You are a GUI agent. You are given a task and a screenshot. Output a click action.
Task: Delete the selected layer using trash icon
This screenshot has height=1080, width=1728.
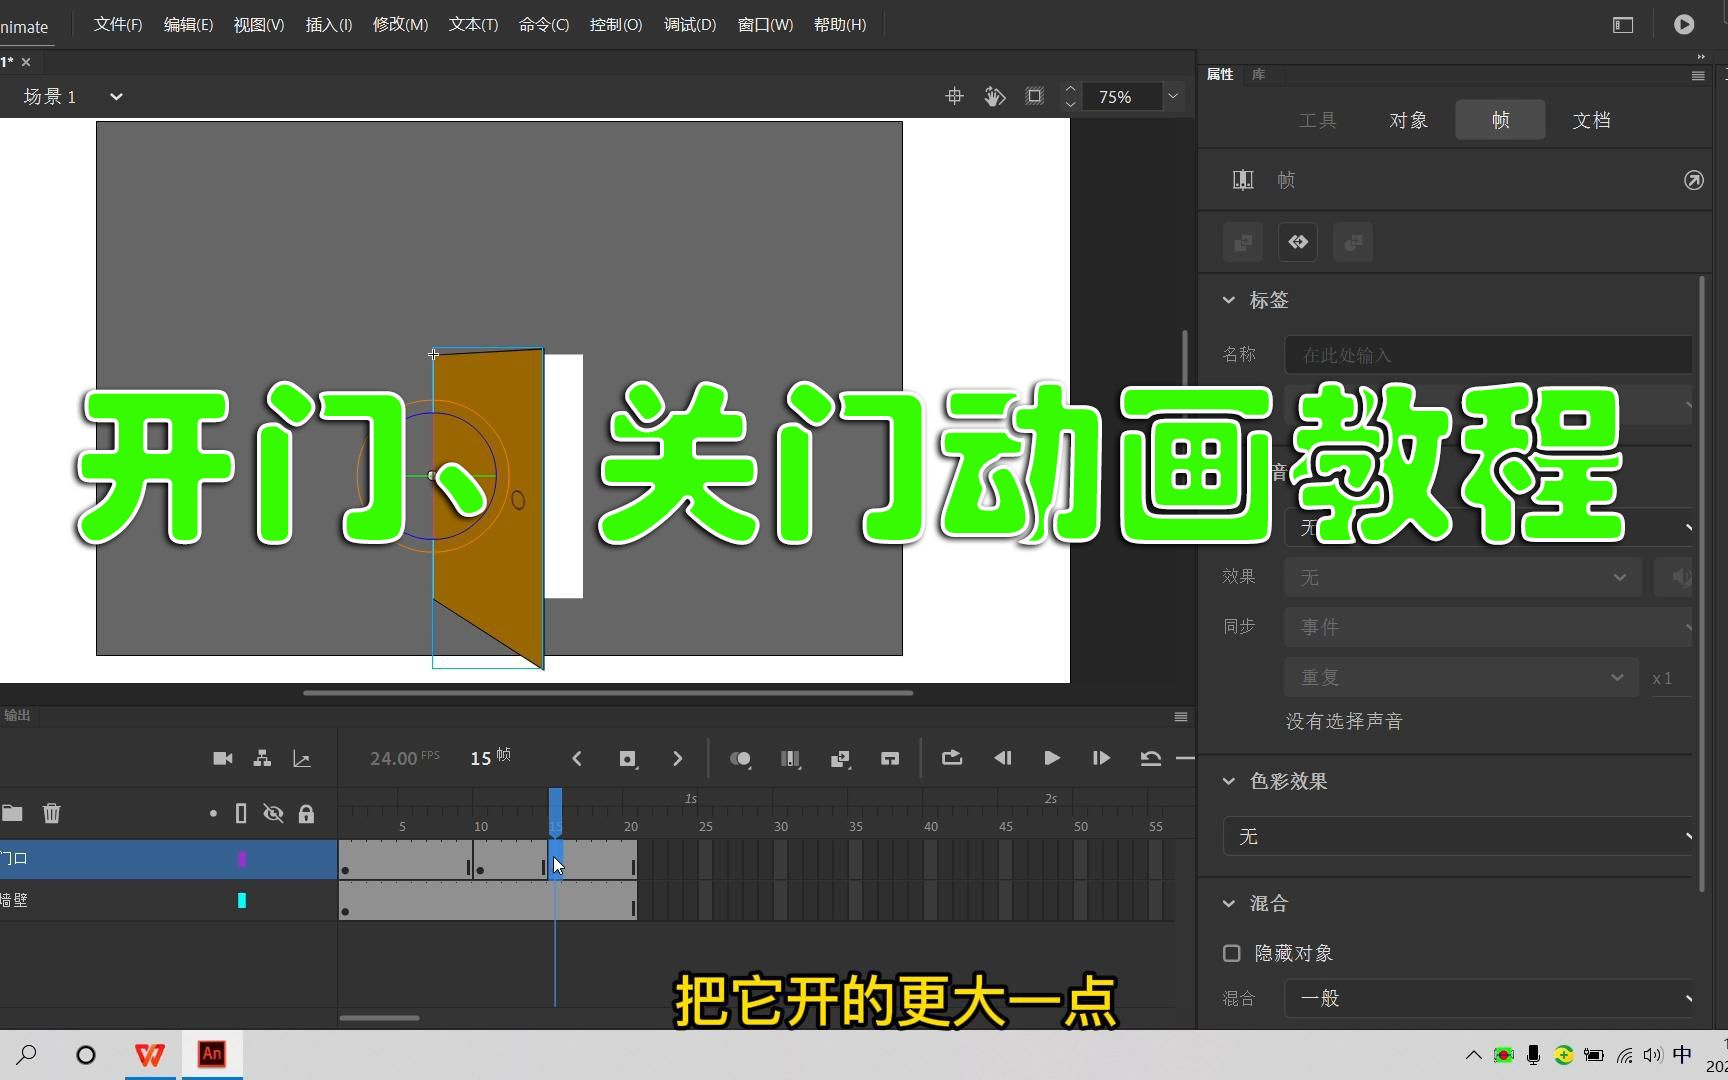coord(51,813)
